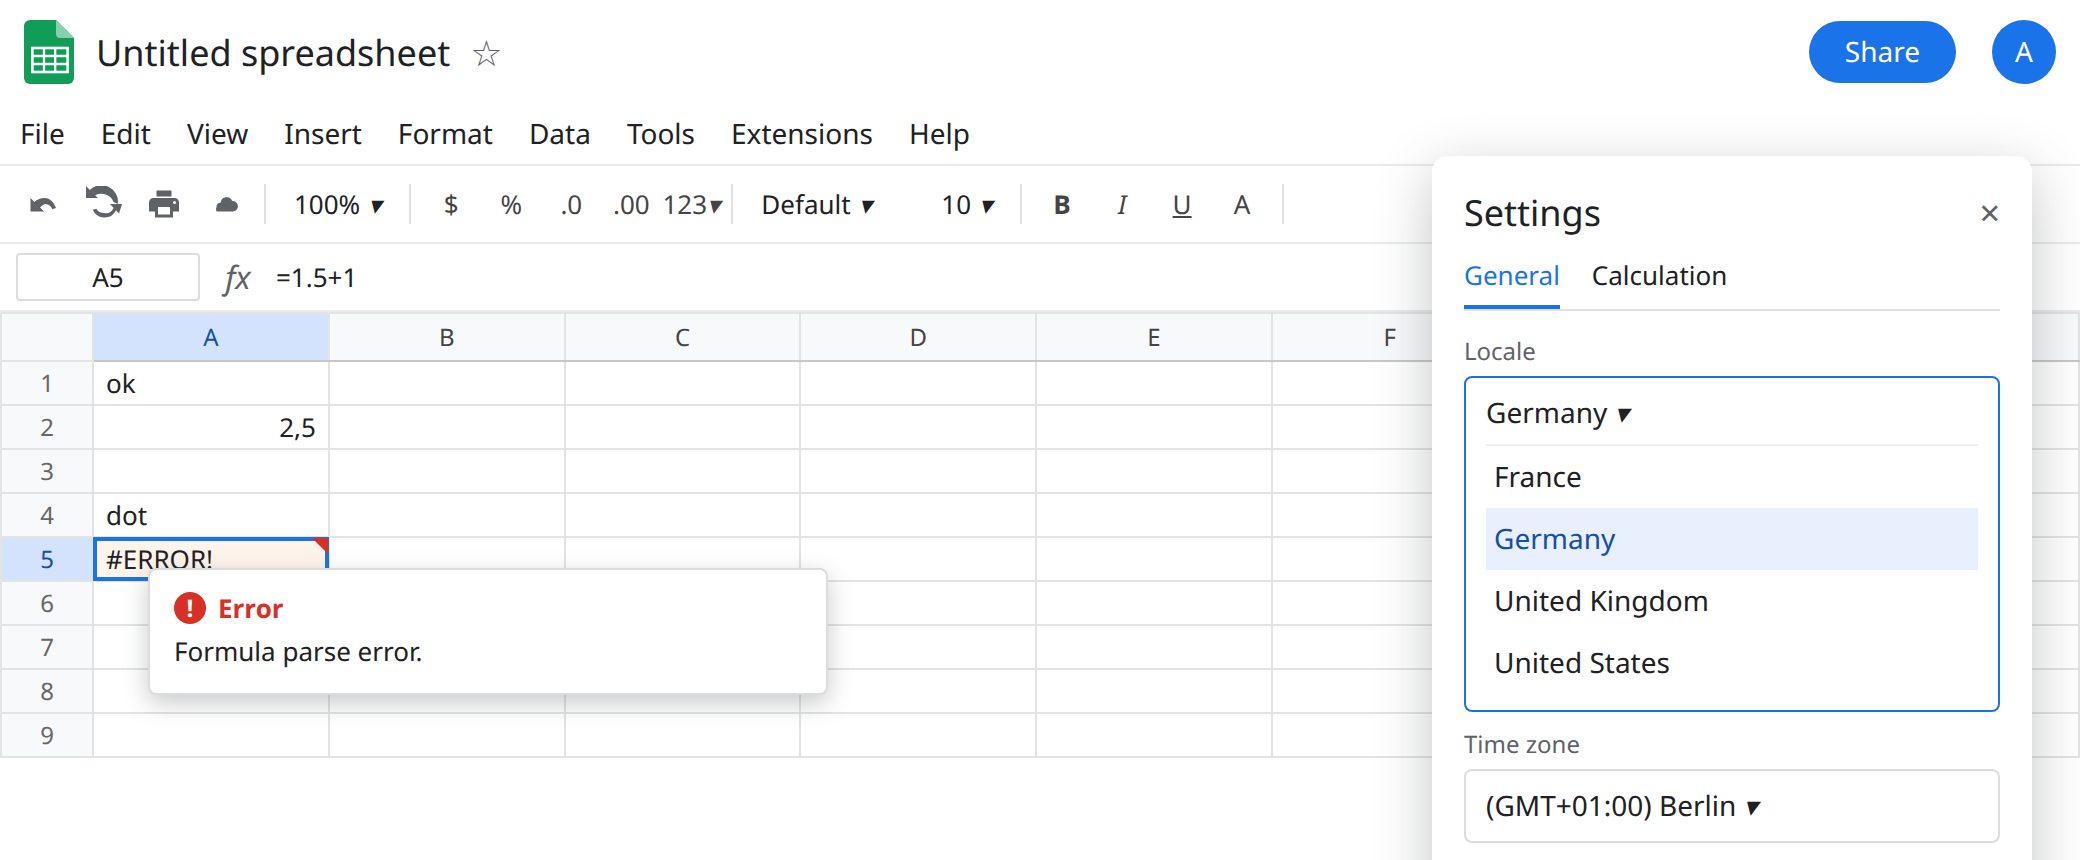The width and height of the screenshot is (2080, 860).
Task: Switch to the Calculation tab
Action: pos(1659,276)
